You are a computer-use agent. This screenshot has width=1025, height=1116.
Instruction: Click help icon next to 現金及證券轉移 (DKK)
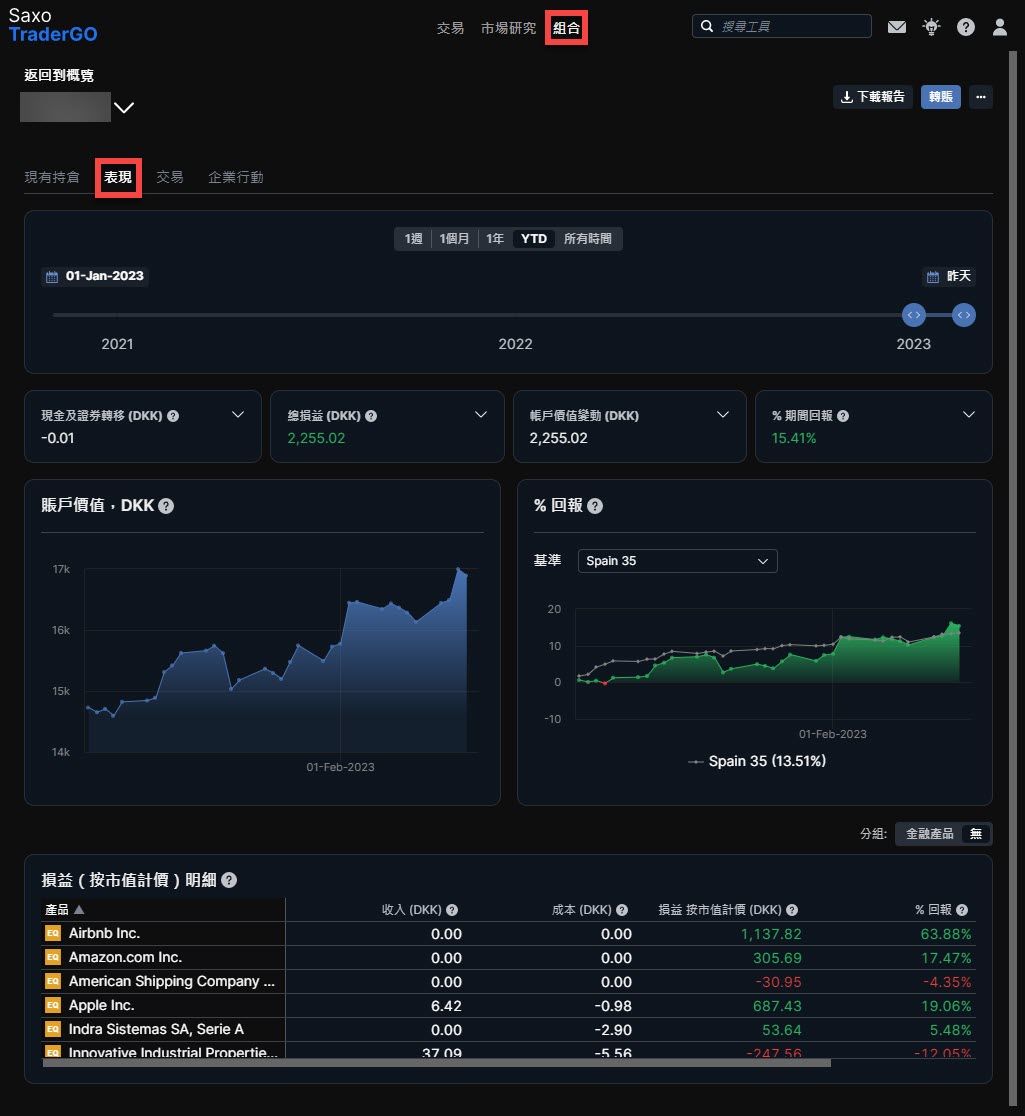(173, 416)
